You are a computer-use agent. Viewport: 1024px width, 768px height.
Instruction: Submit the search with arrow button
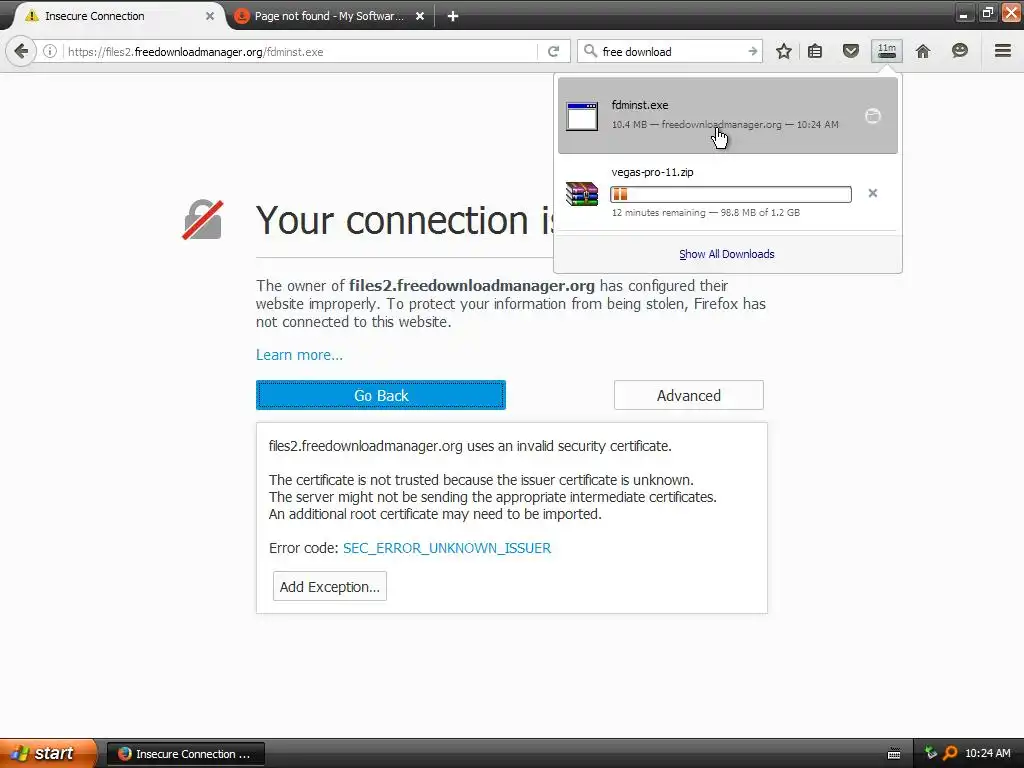(752, 51)
